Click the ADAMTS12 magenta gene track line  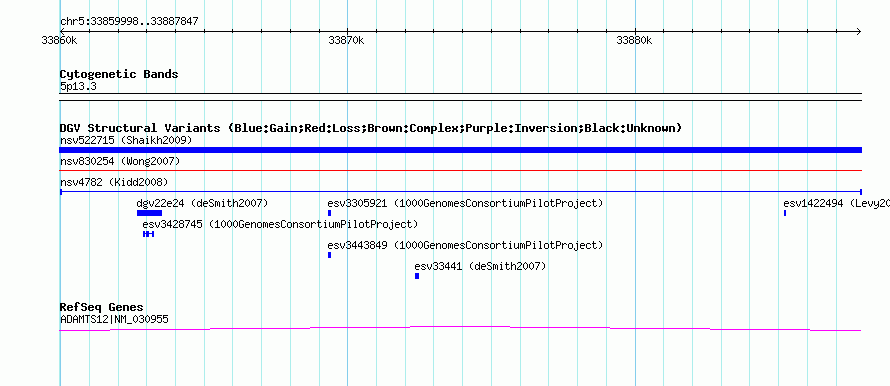[460, 328]
